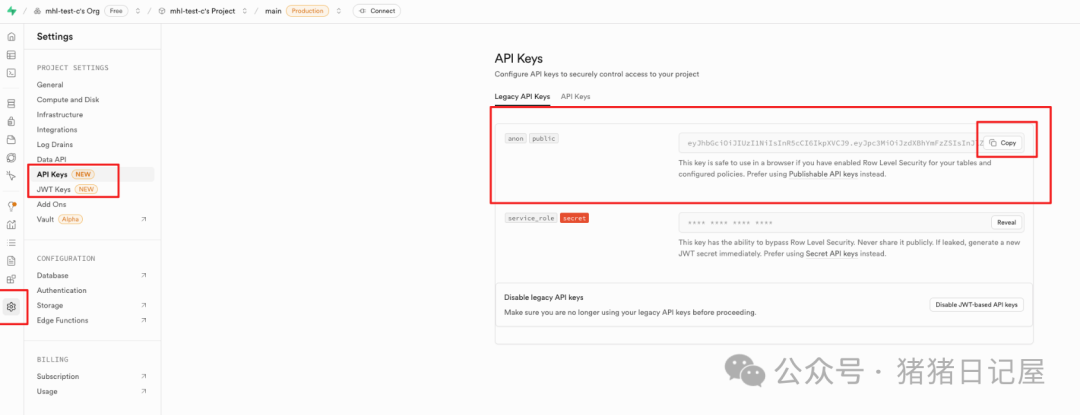
Task: Open the Logs list icon in sidebar
Action: tap(11, 242)
